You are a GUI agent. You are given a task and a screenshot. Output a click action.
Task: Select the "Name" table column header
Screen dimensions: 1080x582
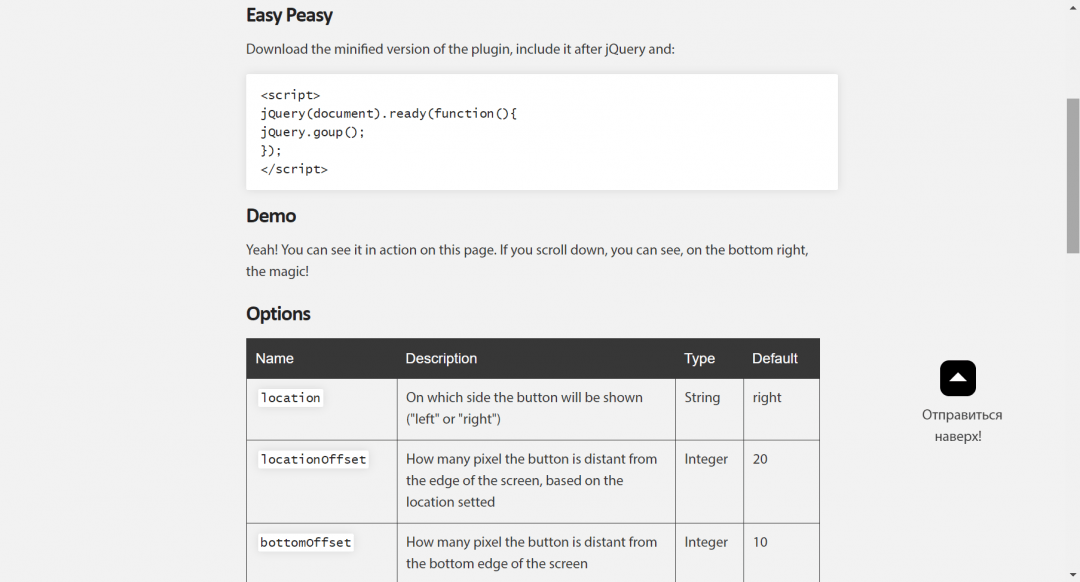click(274, 358)
